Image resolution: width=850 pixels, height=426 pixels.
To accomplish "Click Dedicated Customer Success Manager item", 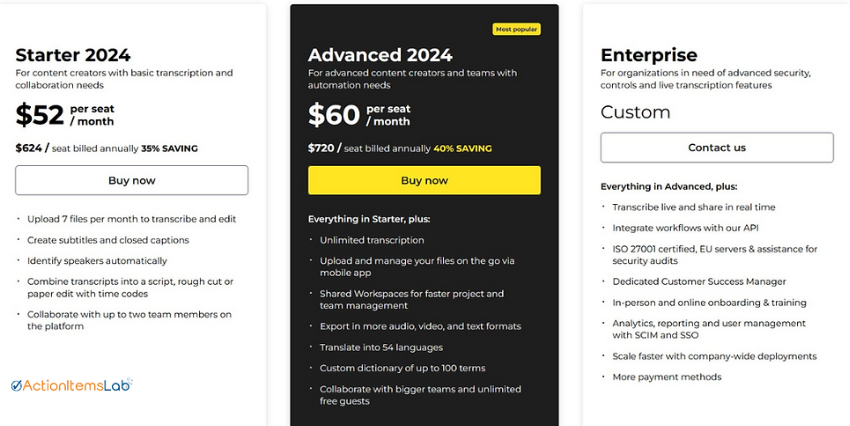I will tap(699, 282).
